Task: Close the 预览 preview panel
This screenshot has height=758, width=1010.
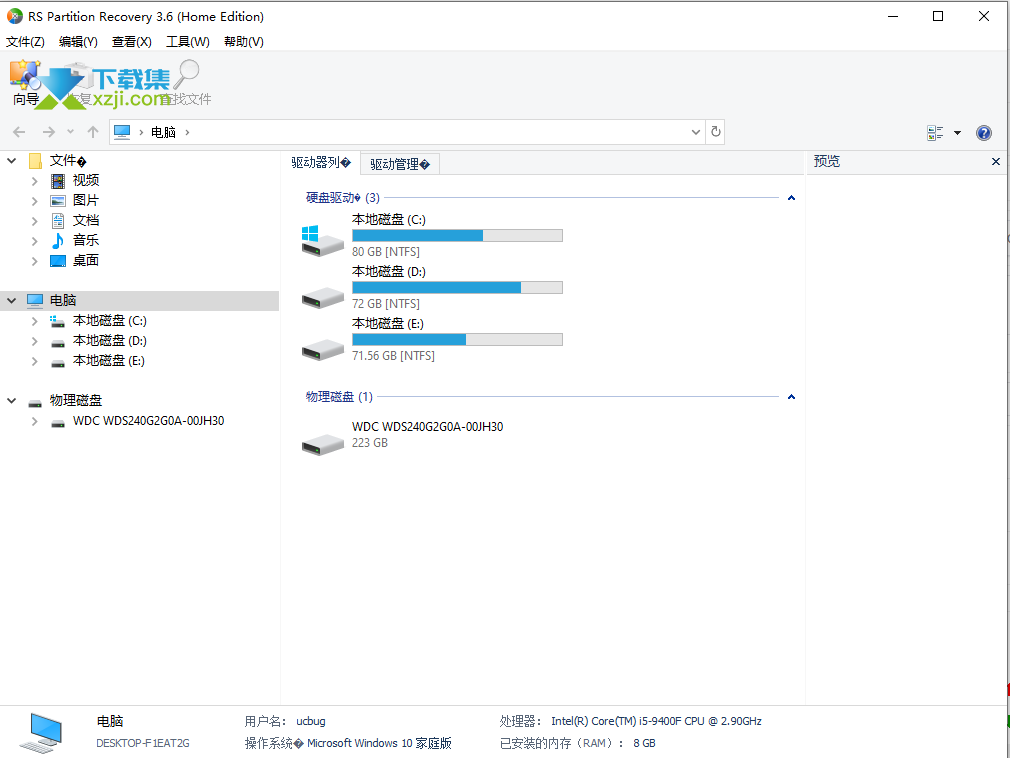Action: tap(996, 162)
